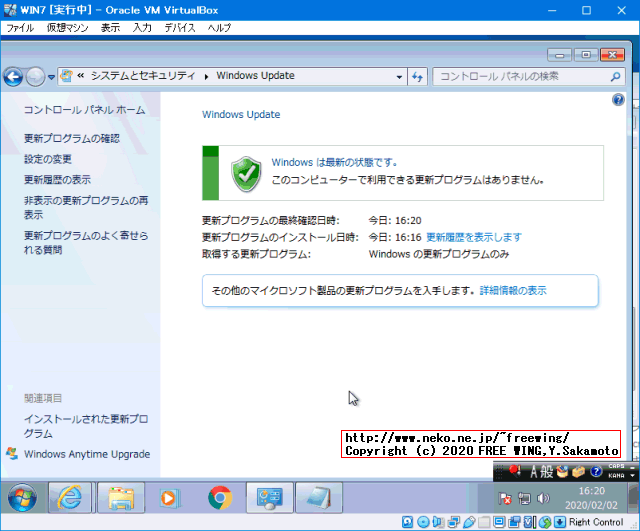Click VirtualBox hard disk activity indicator
This screenshot has width=640, height=531.
click(407, 522)
